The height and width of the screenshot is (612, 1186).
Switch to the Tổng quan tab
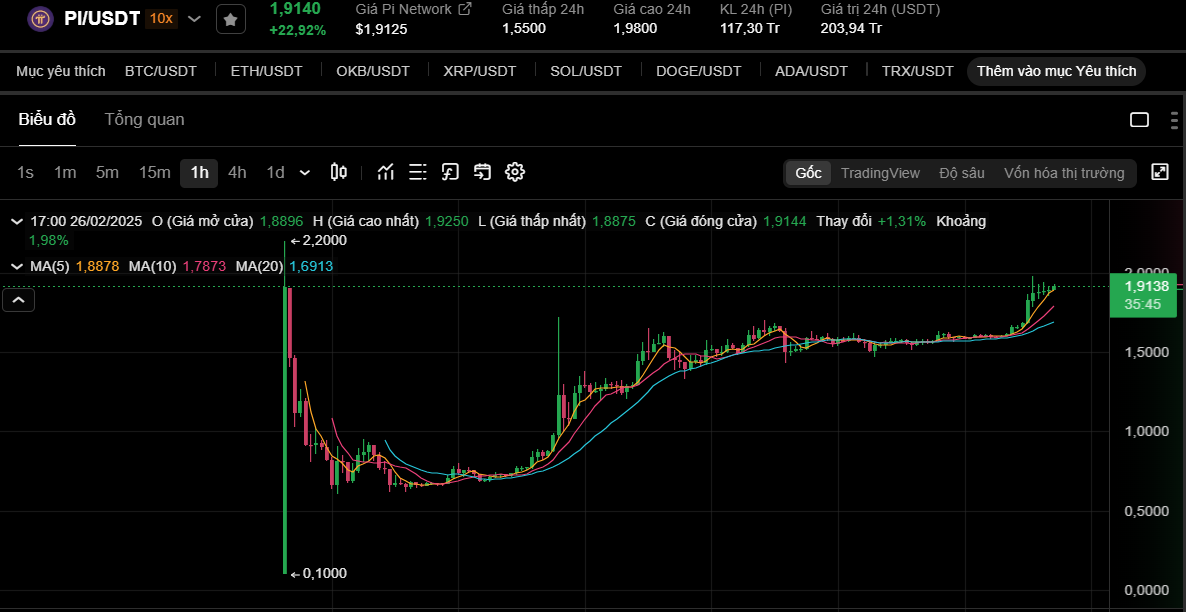pos(142,119)
